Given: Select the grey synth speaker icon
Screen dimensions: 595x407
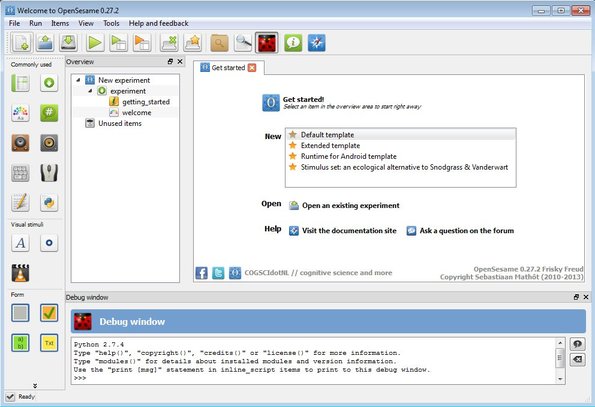Looking at the screenshot, I should point(49,143).
